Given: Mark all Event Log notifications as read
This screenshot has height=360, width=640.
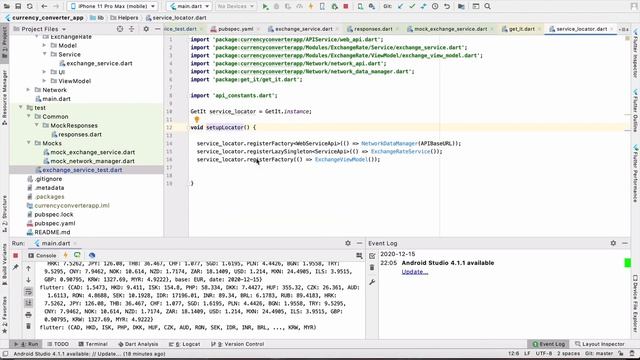Looking at the screenshot, I should click(372, 256).
